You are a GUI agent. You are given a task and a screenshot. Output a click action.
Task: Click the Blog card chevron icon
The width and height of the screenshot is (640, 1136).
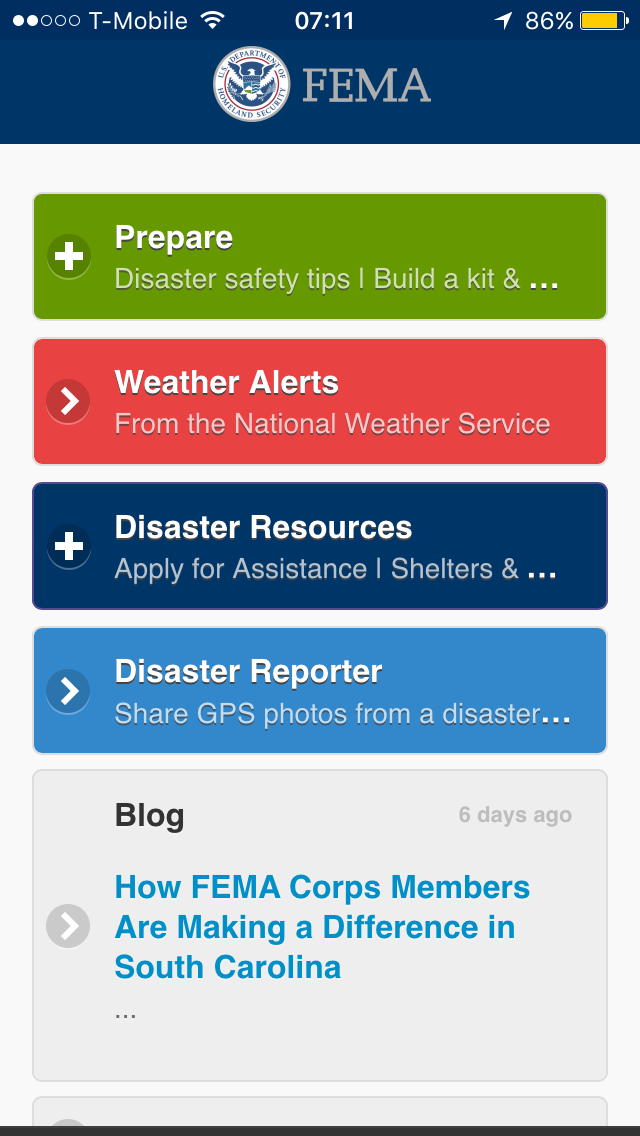(69, 927)
